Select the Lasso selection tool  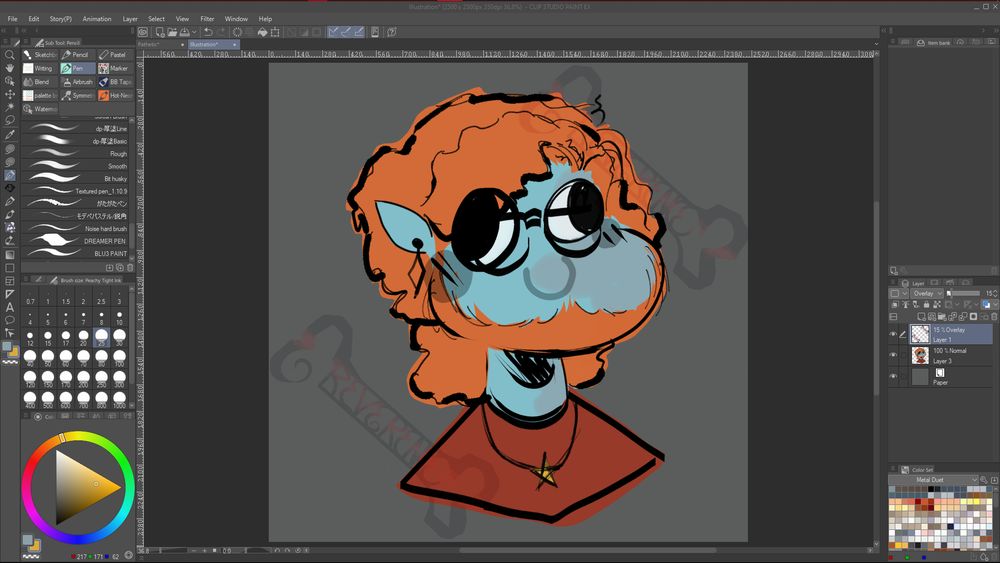tap(10, 121)
